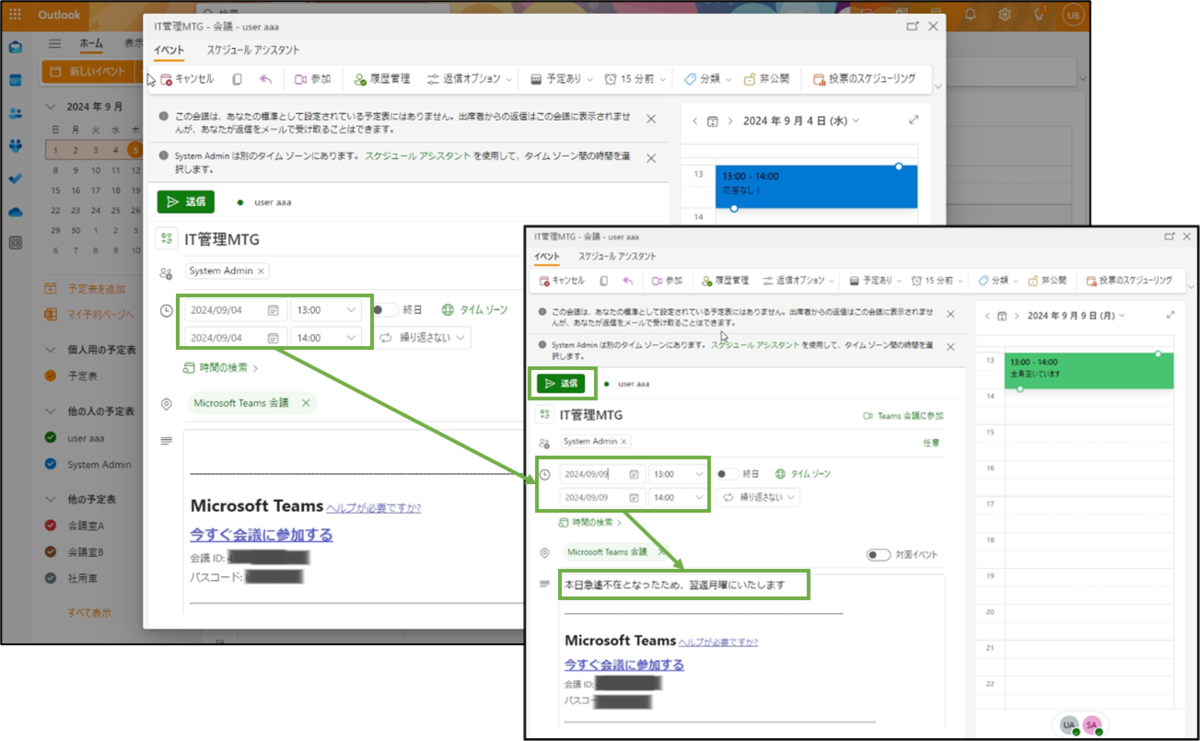Uncheck the user aaa calendar
The image size is (1200, 741).
click(51, 438)
